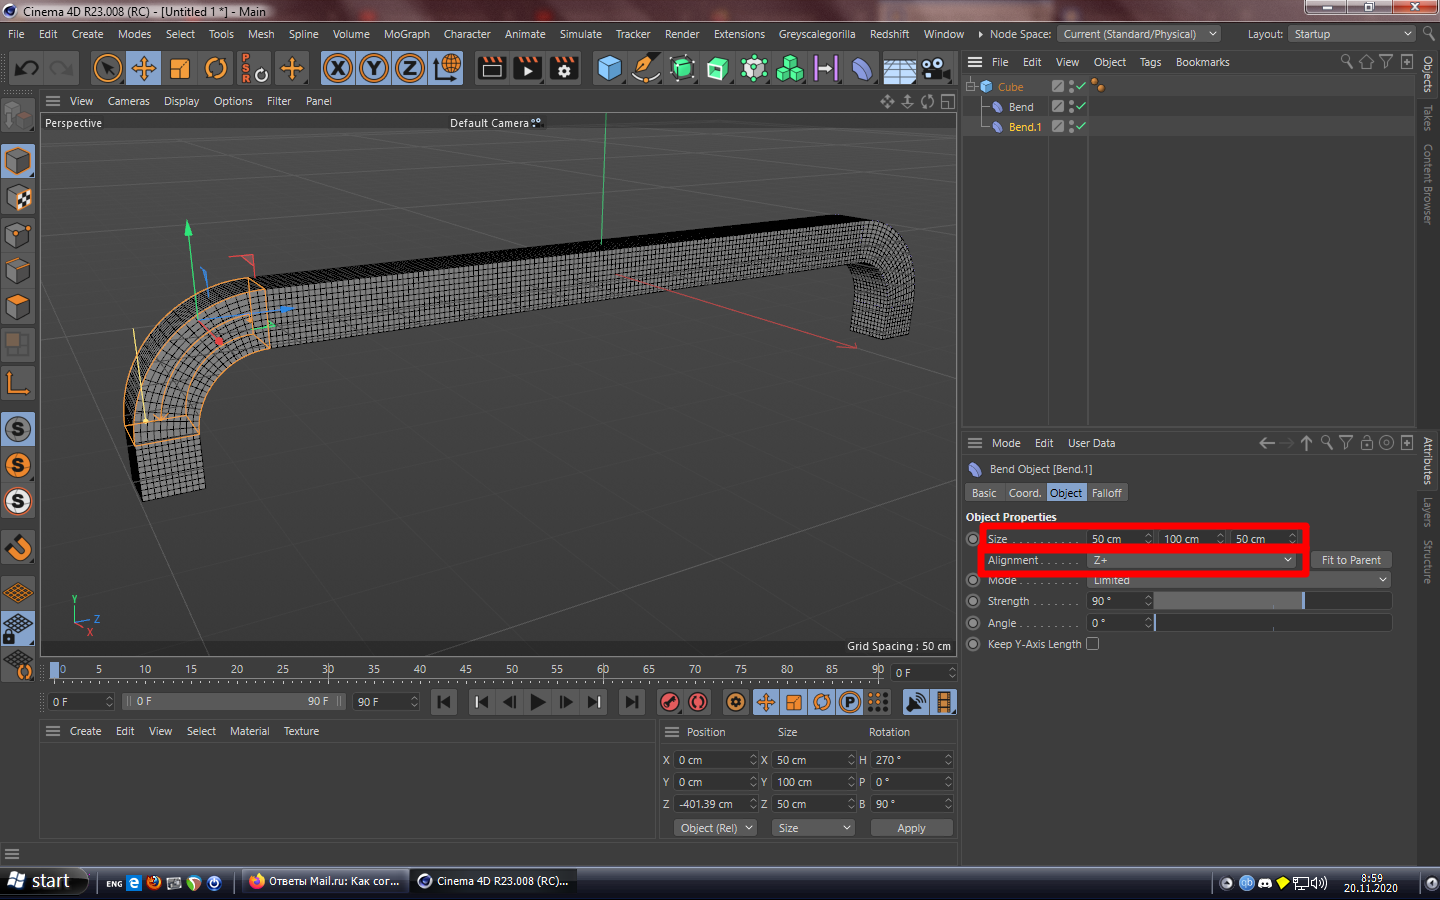Open the Size dropdown in coordinates panel

814,828
